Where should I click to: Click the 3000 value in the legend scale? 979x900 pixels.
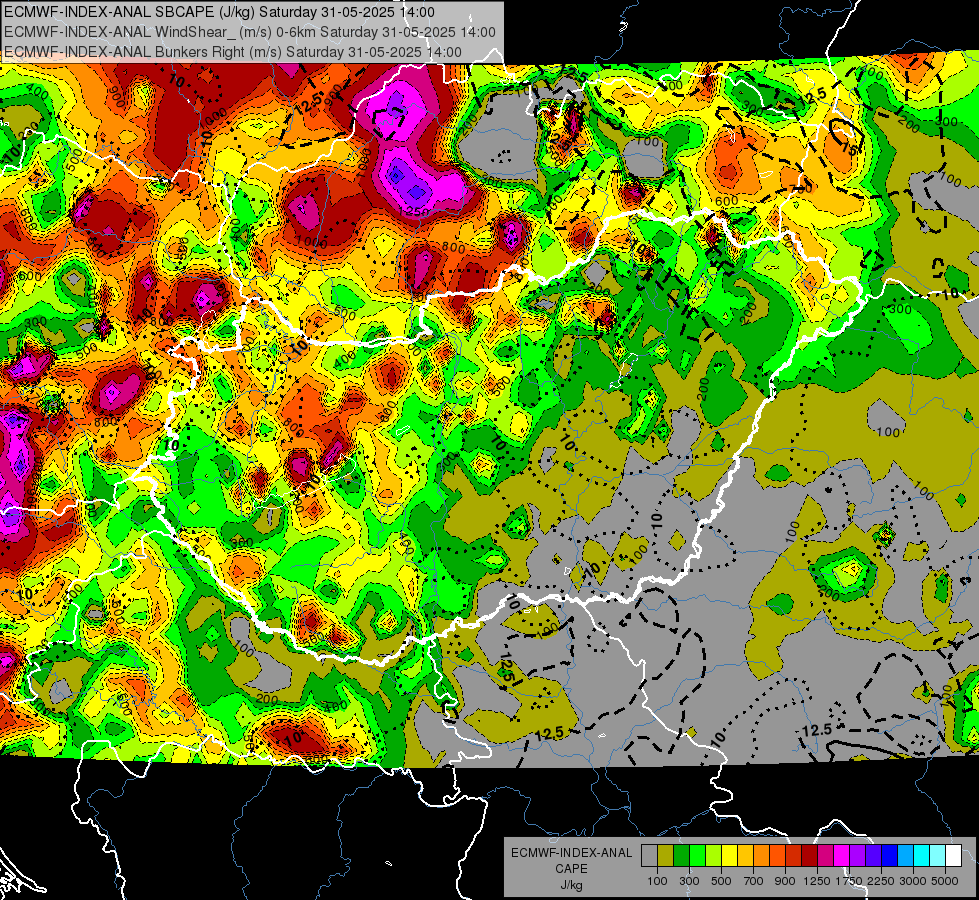coord(913,881)
